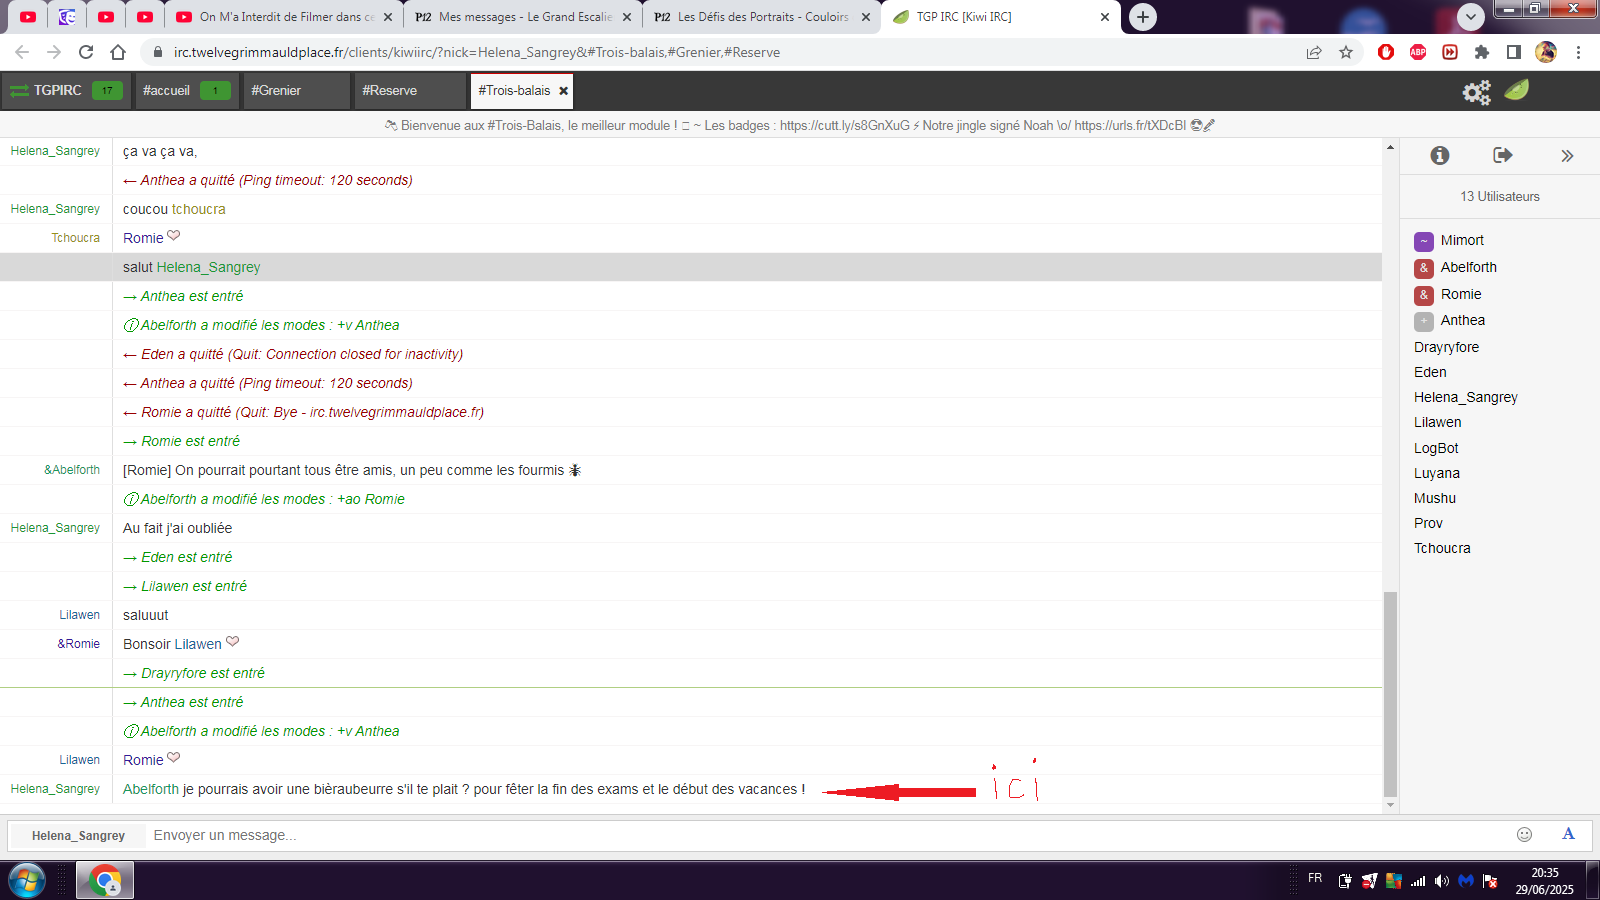Switch to 'On M'a Interdit de Filmer' tab
Image resolution: width=1600 pixels, height=900 pixels.
point(282,17)
